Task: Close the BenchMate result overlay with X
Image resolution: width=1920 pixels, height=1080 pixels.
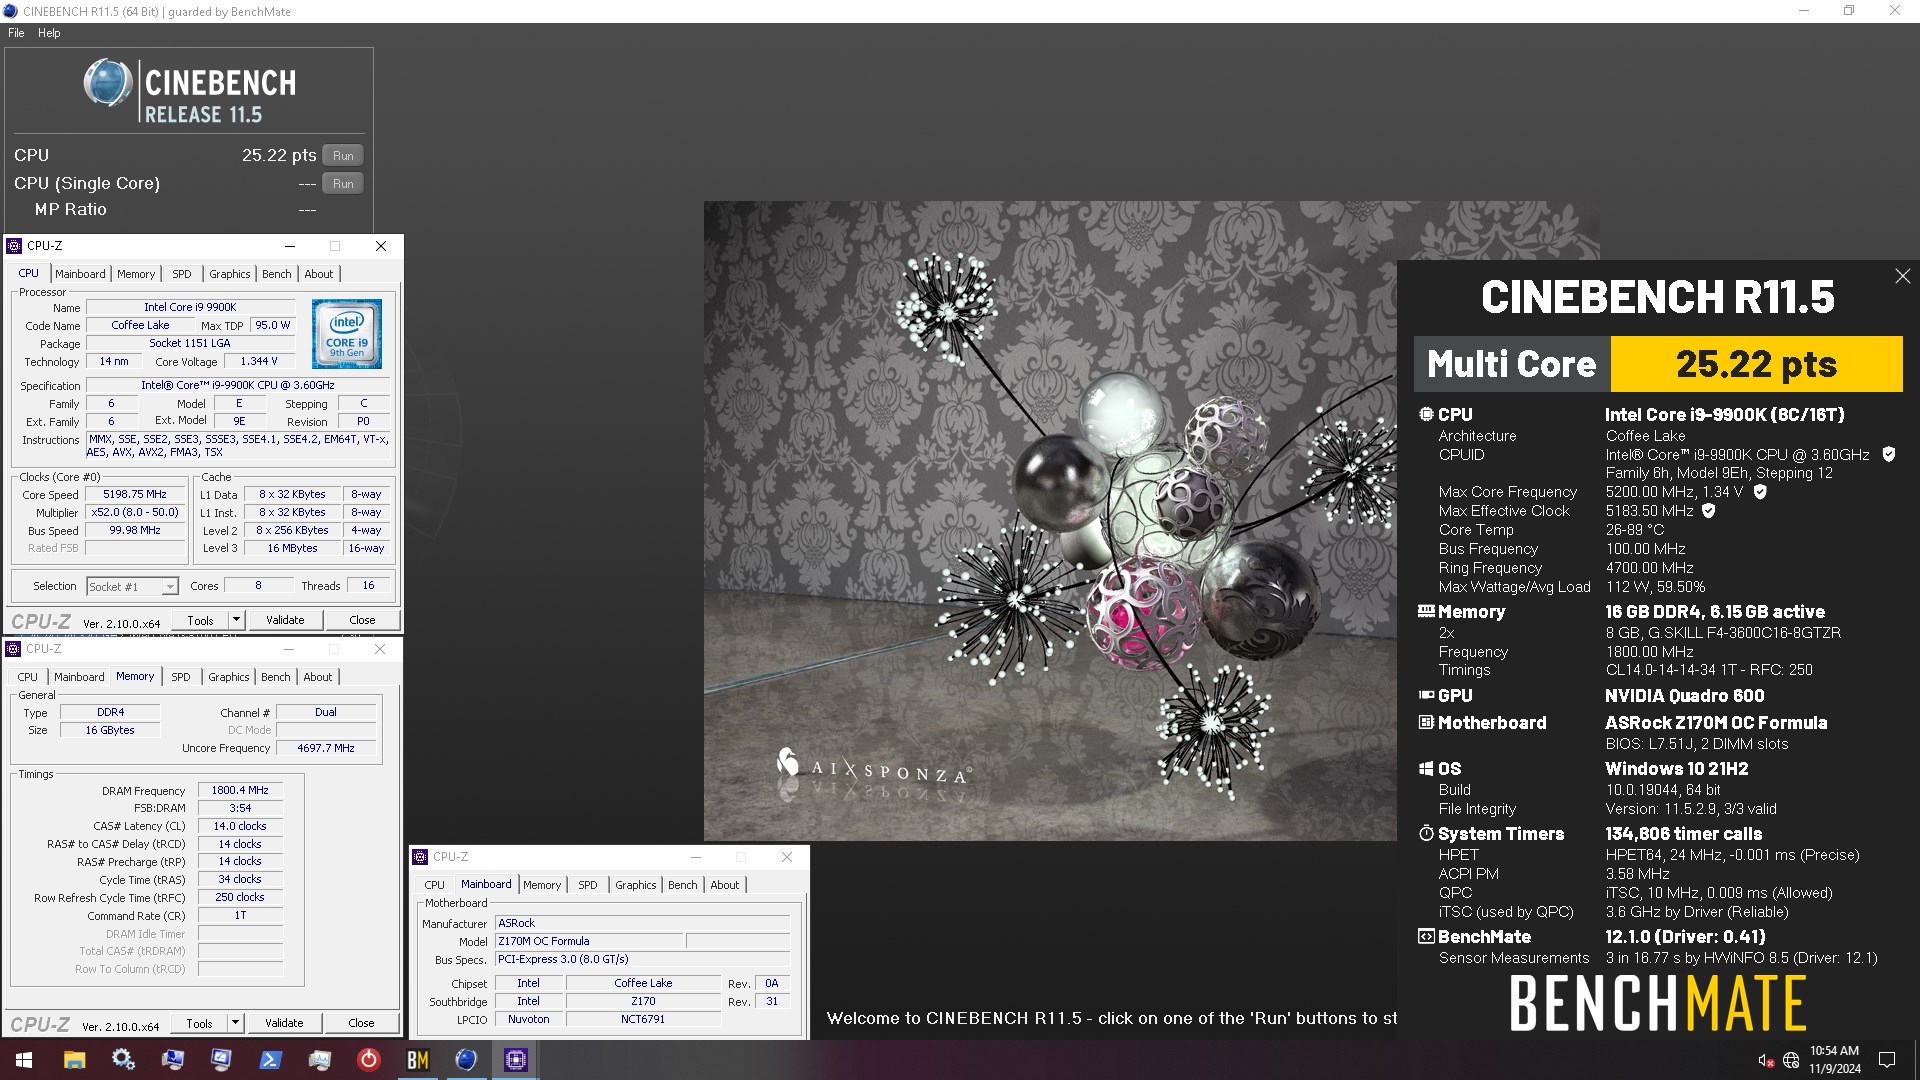Action: point(1902,276)
